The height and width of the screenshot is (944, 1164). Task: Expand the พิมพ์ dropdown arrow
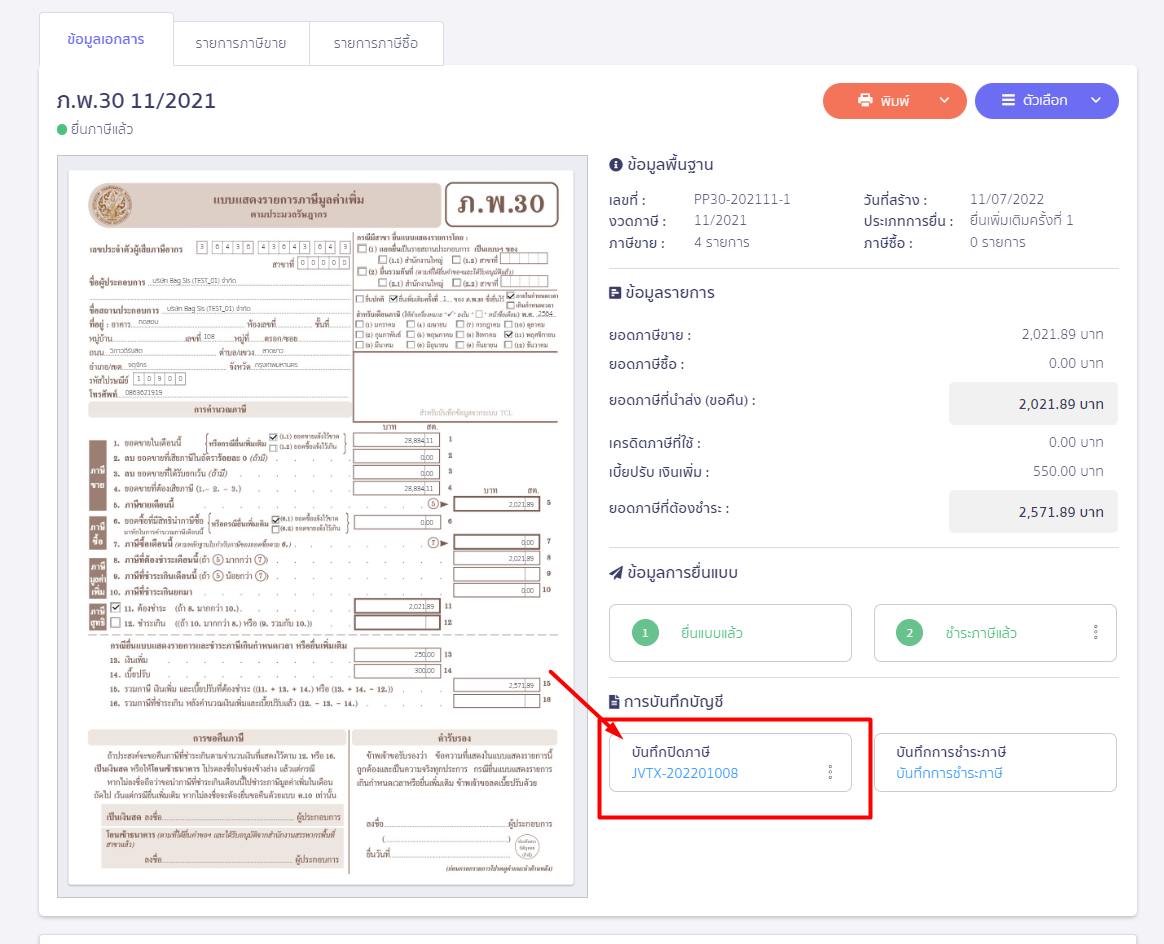click(944, 101)
